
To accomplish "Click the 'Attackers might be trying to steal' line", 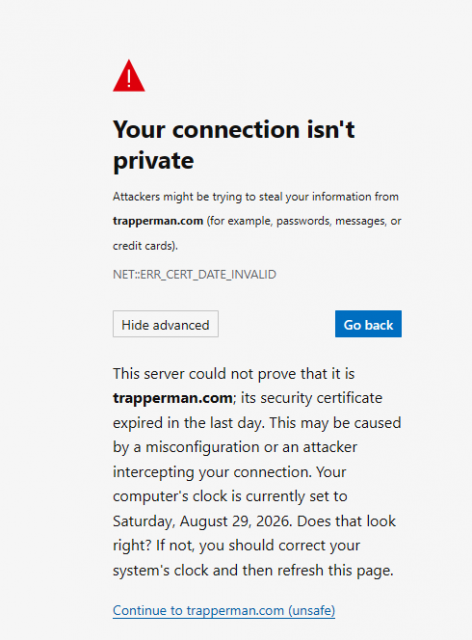I will point(256,197).
